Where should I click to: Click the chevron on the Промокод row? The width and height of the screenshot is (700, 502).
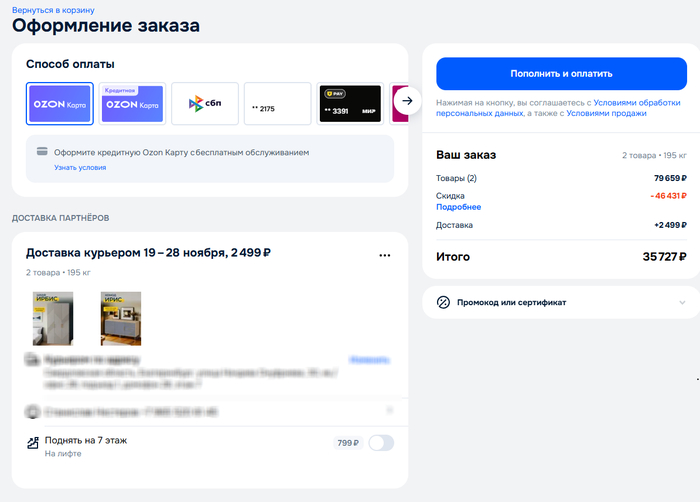[682, 302]
